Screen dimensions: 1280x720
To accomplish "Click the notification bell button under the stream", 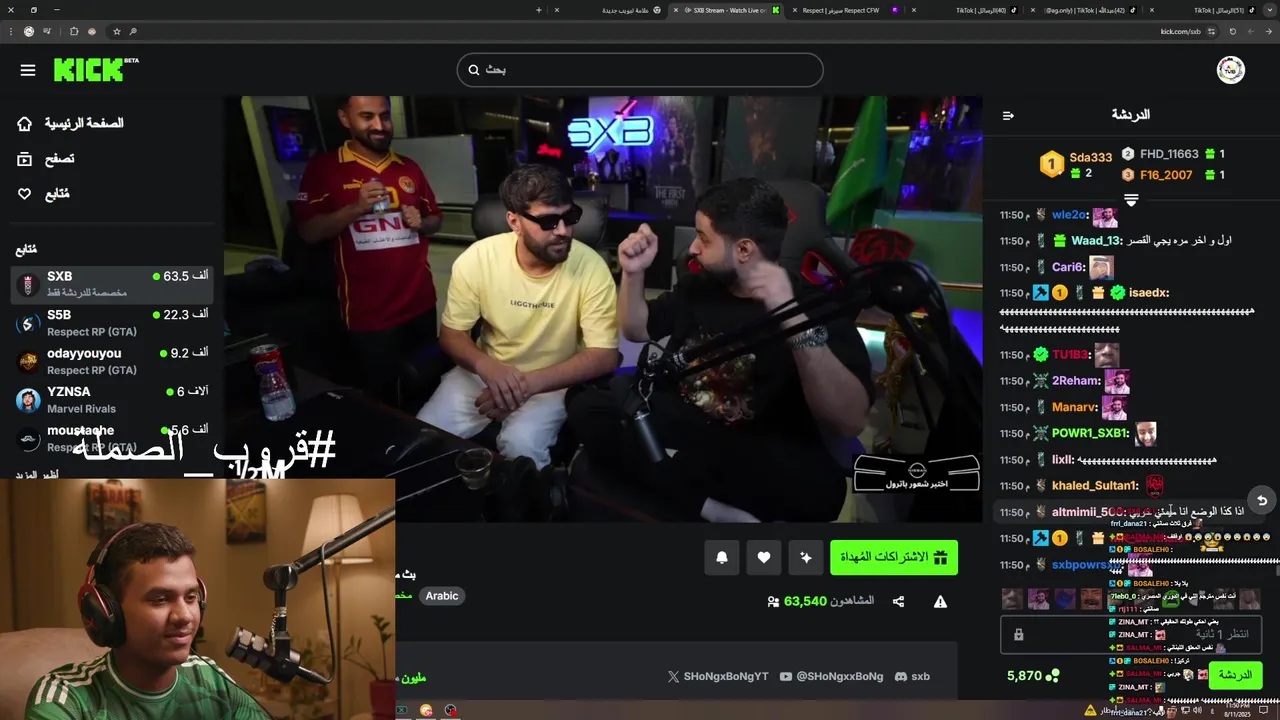I will (722, 558).
